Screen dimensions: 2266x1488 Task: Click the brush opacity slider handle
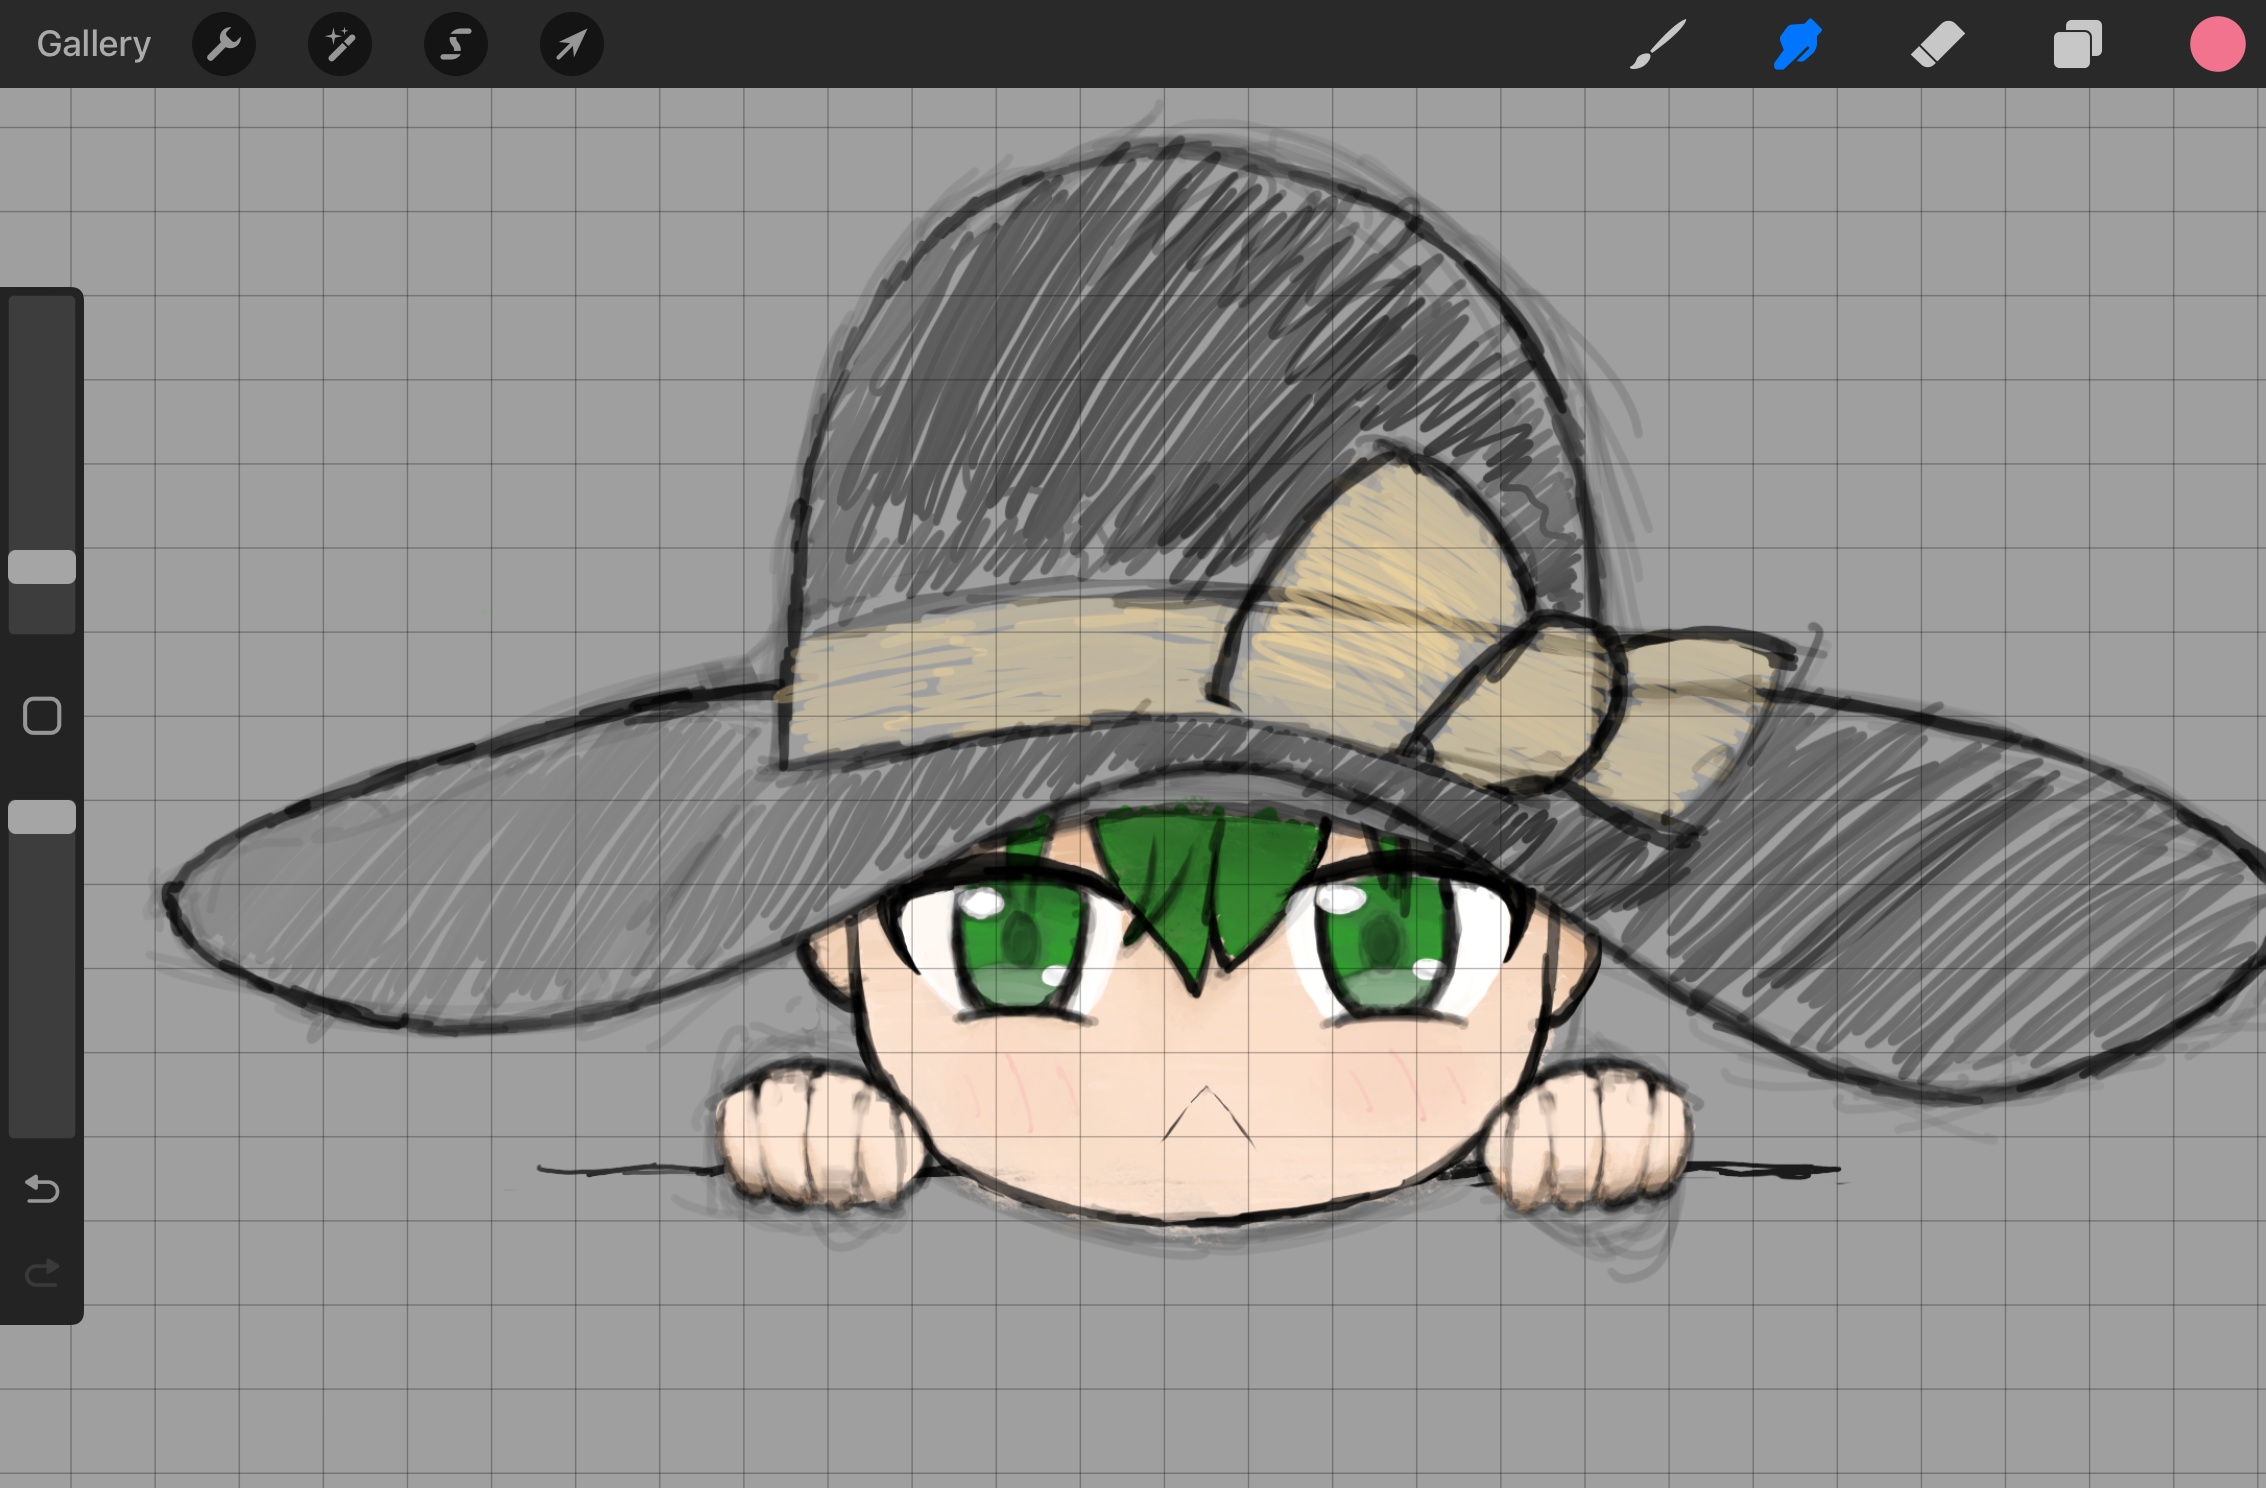42,817
